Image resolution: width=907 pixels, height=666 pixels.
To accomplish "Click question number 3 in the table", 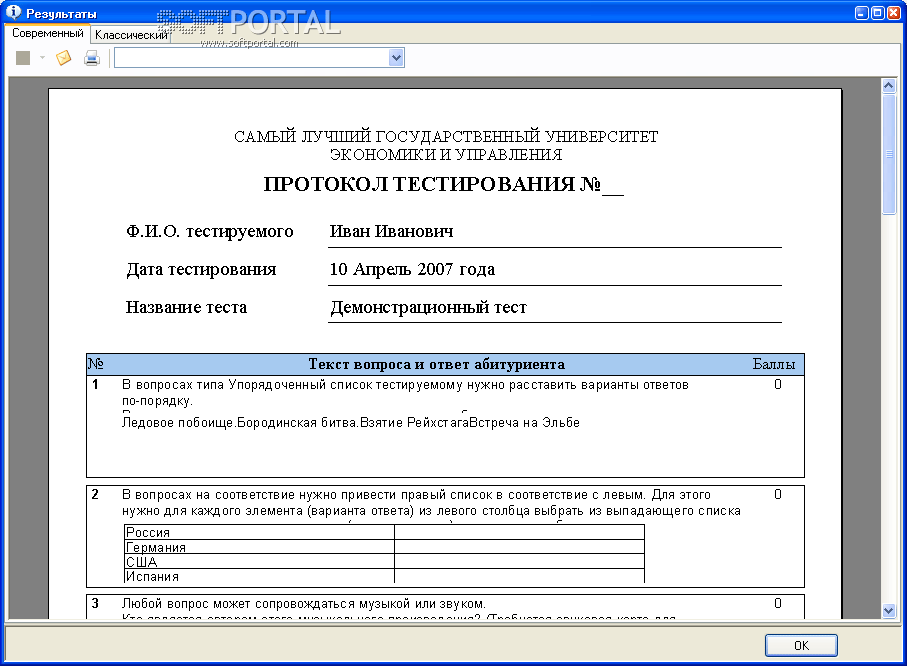I will pyautogui.click(x=95, y=604).
